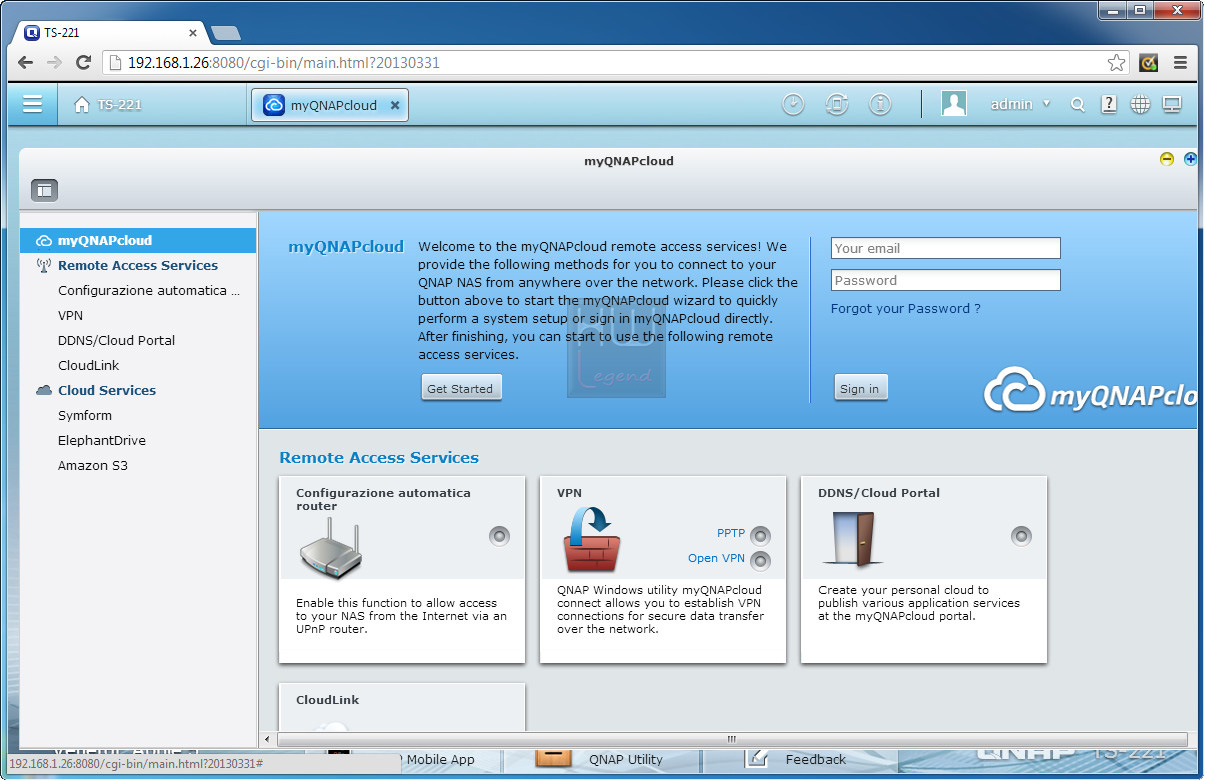The width and height of the screenshot is (1205, 781).
Task: Click the Chrome bookmark star icon
Action: click(1116, 62)
